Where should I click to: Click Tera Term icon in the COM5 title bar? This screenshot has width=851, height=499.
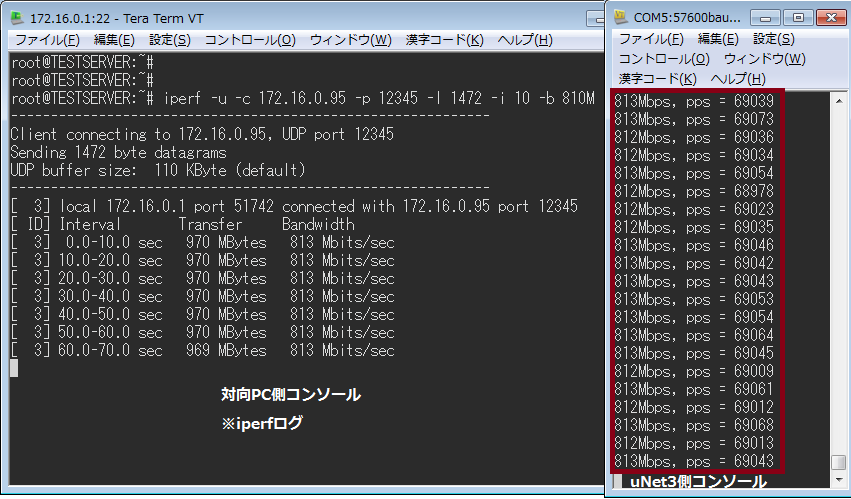click(621, 18)
